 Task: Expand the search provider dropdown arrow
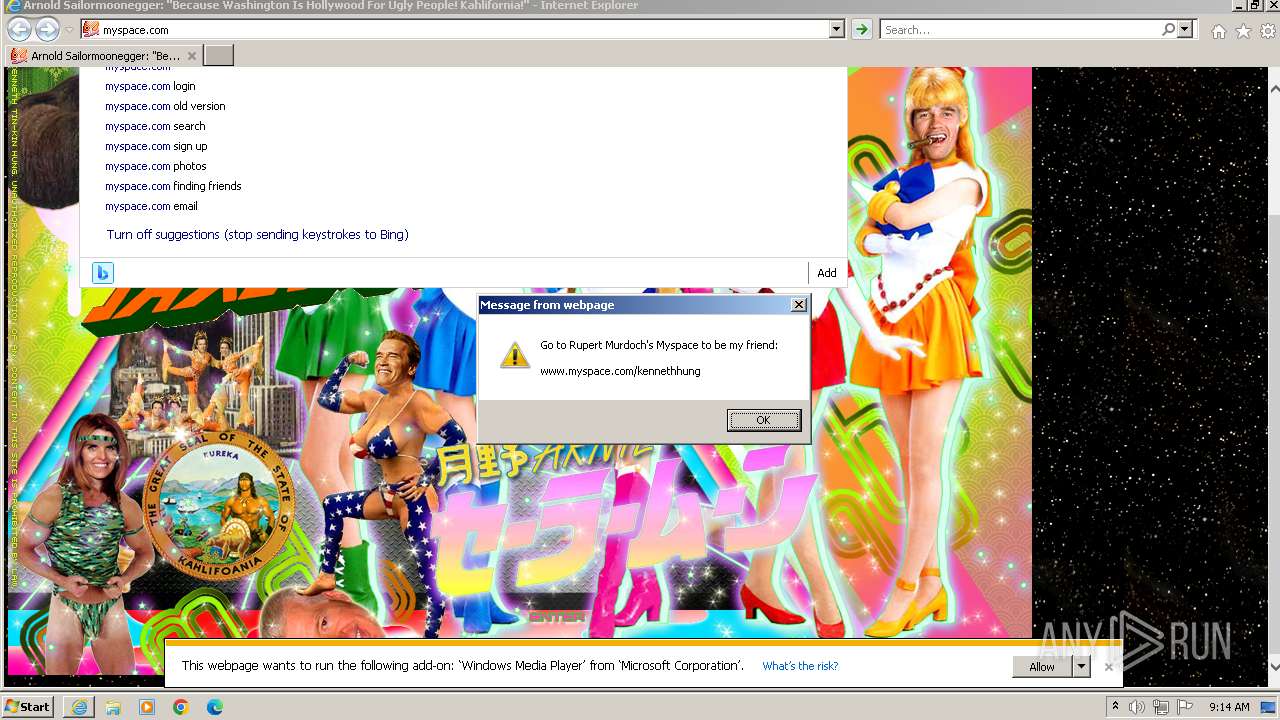1185,30
